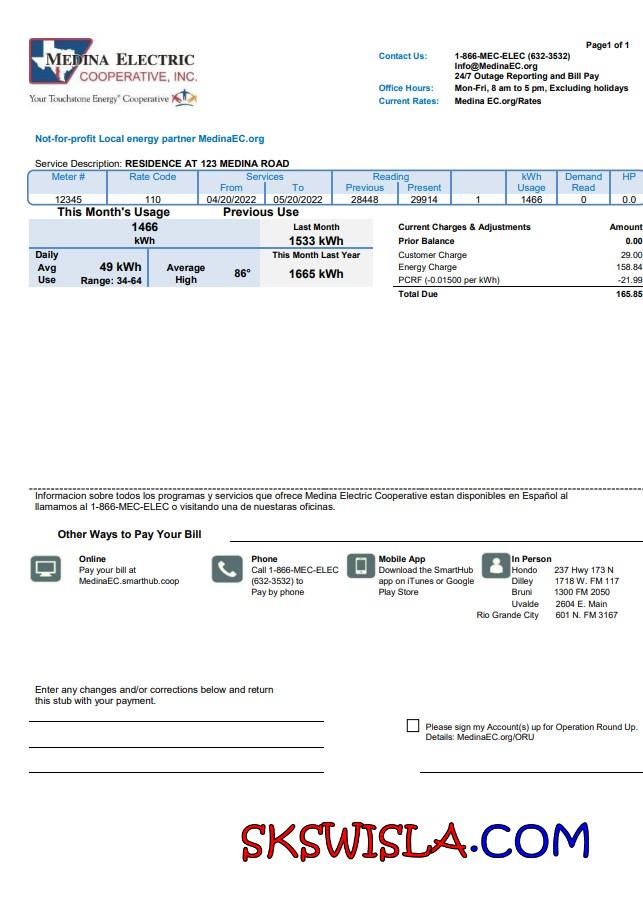
Task: Check the Operation Round Up checkbox
Action: click(x=413, y=726)
